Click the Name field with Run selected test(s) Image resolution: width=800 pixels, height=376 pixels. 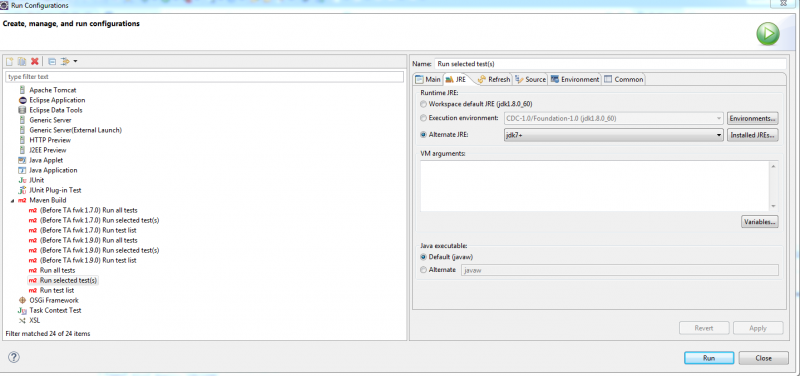tap(610, 64)
